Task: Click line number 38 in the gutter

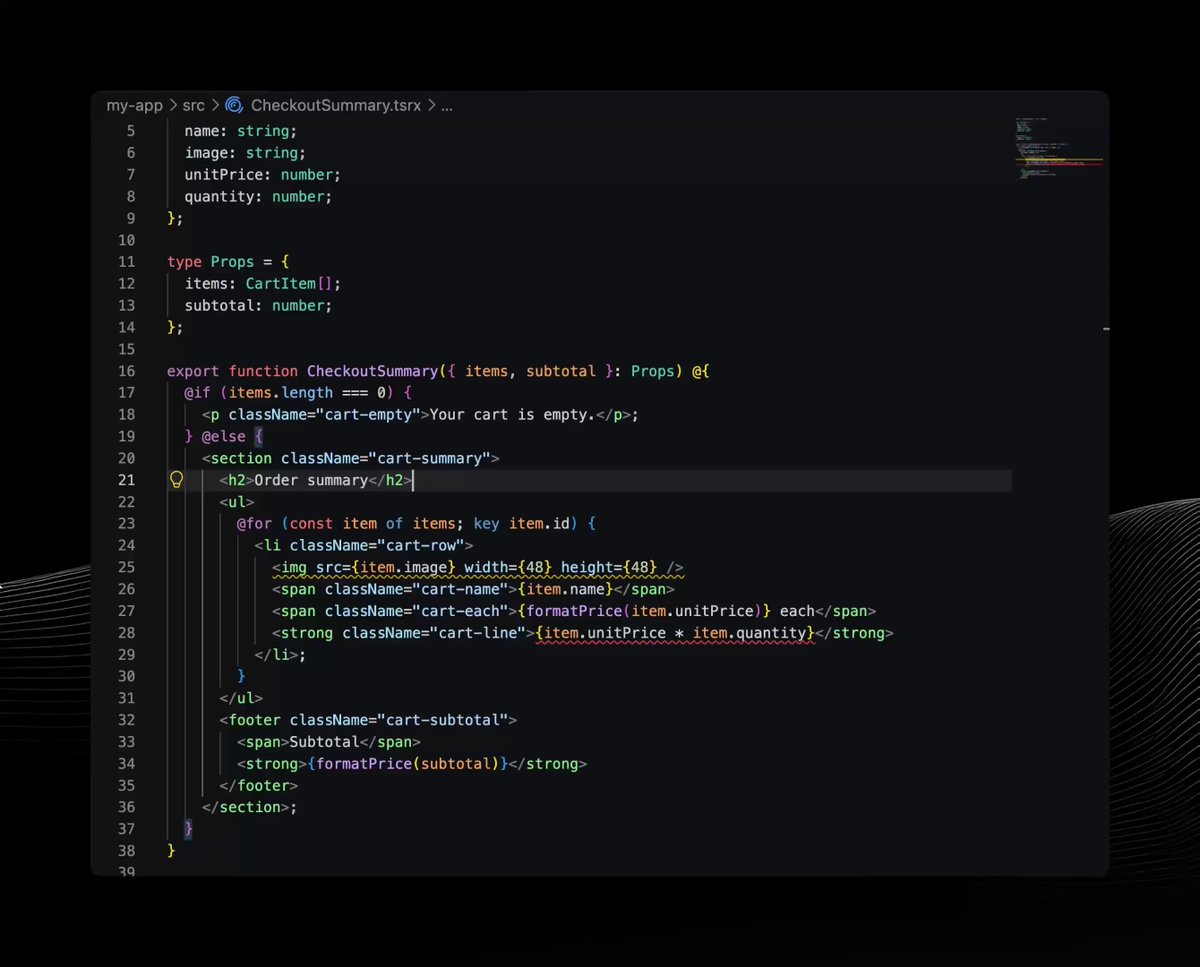Action: click(x=126, y=851)
